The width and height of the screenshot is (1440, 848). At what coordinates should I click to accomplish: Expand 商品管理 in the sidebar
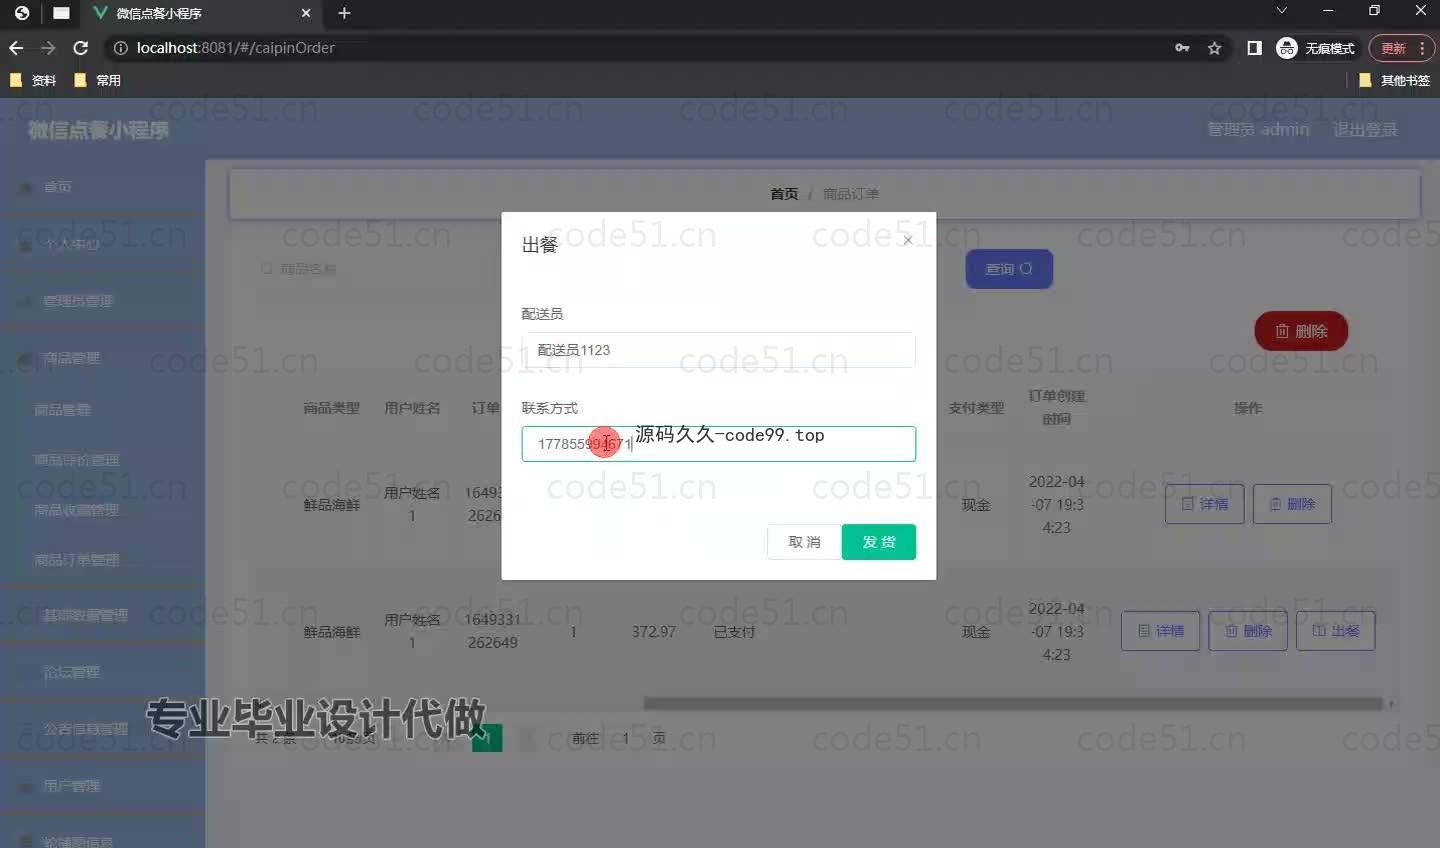[x=102, y=358]
